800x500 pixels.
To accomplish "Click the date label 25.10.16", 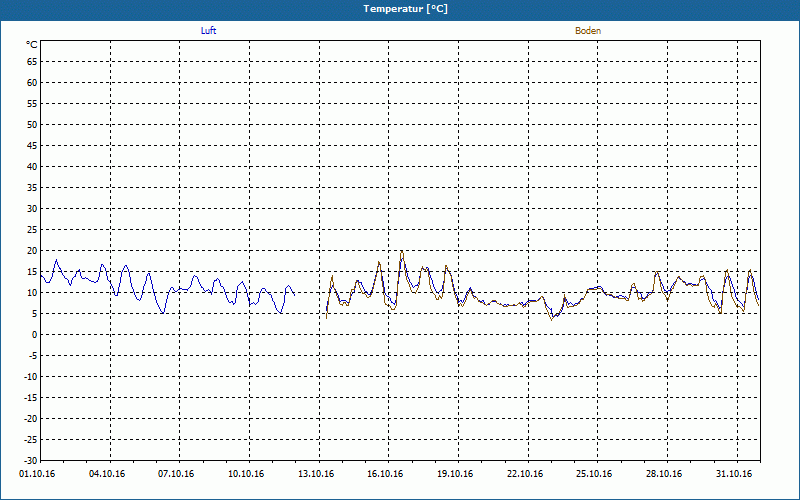I will click(x=594, y=474).
